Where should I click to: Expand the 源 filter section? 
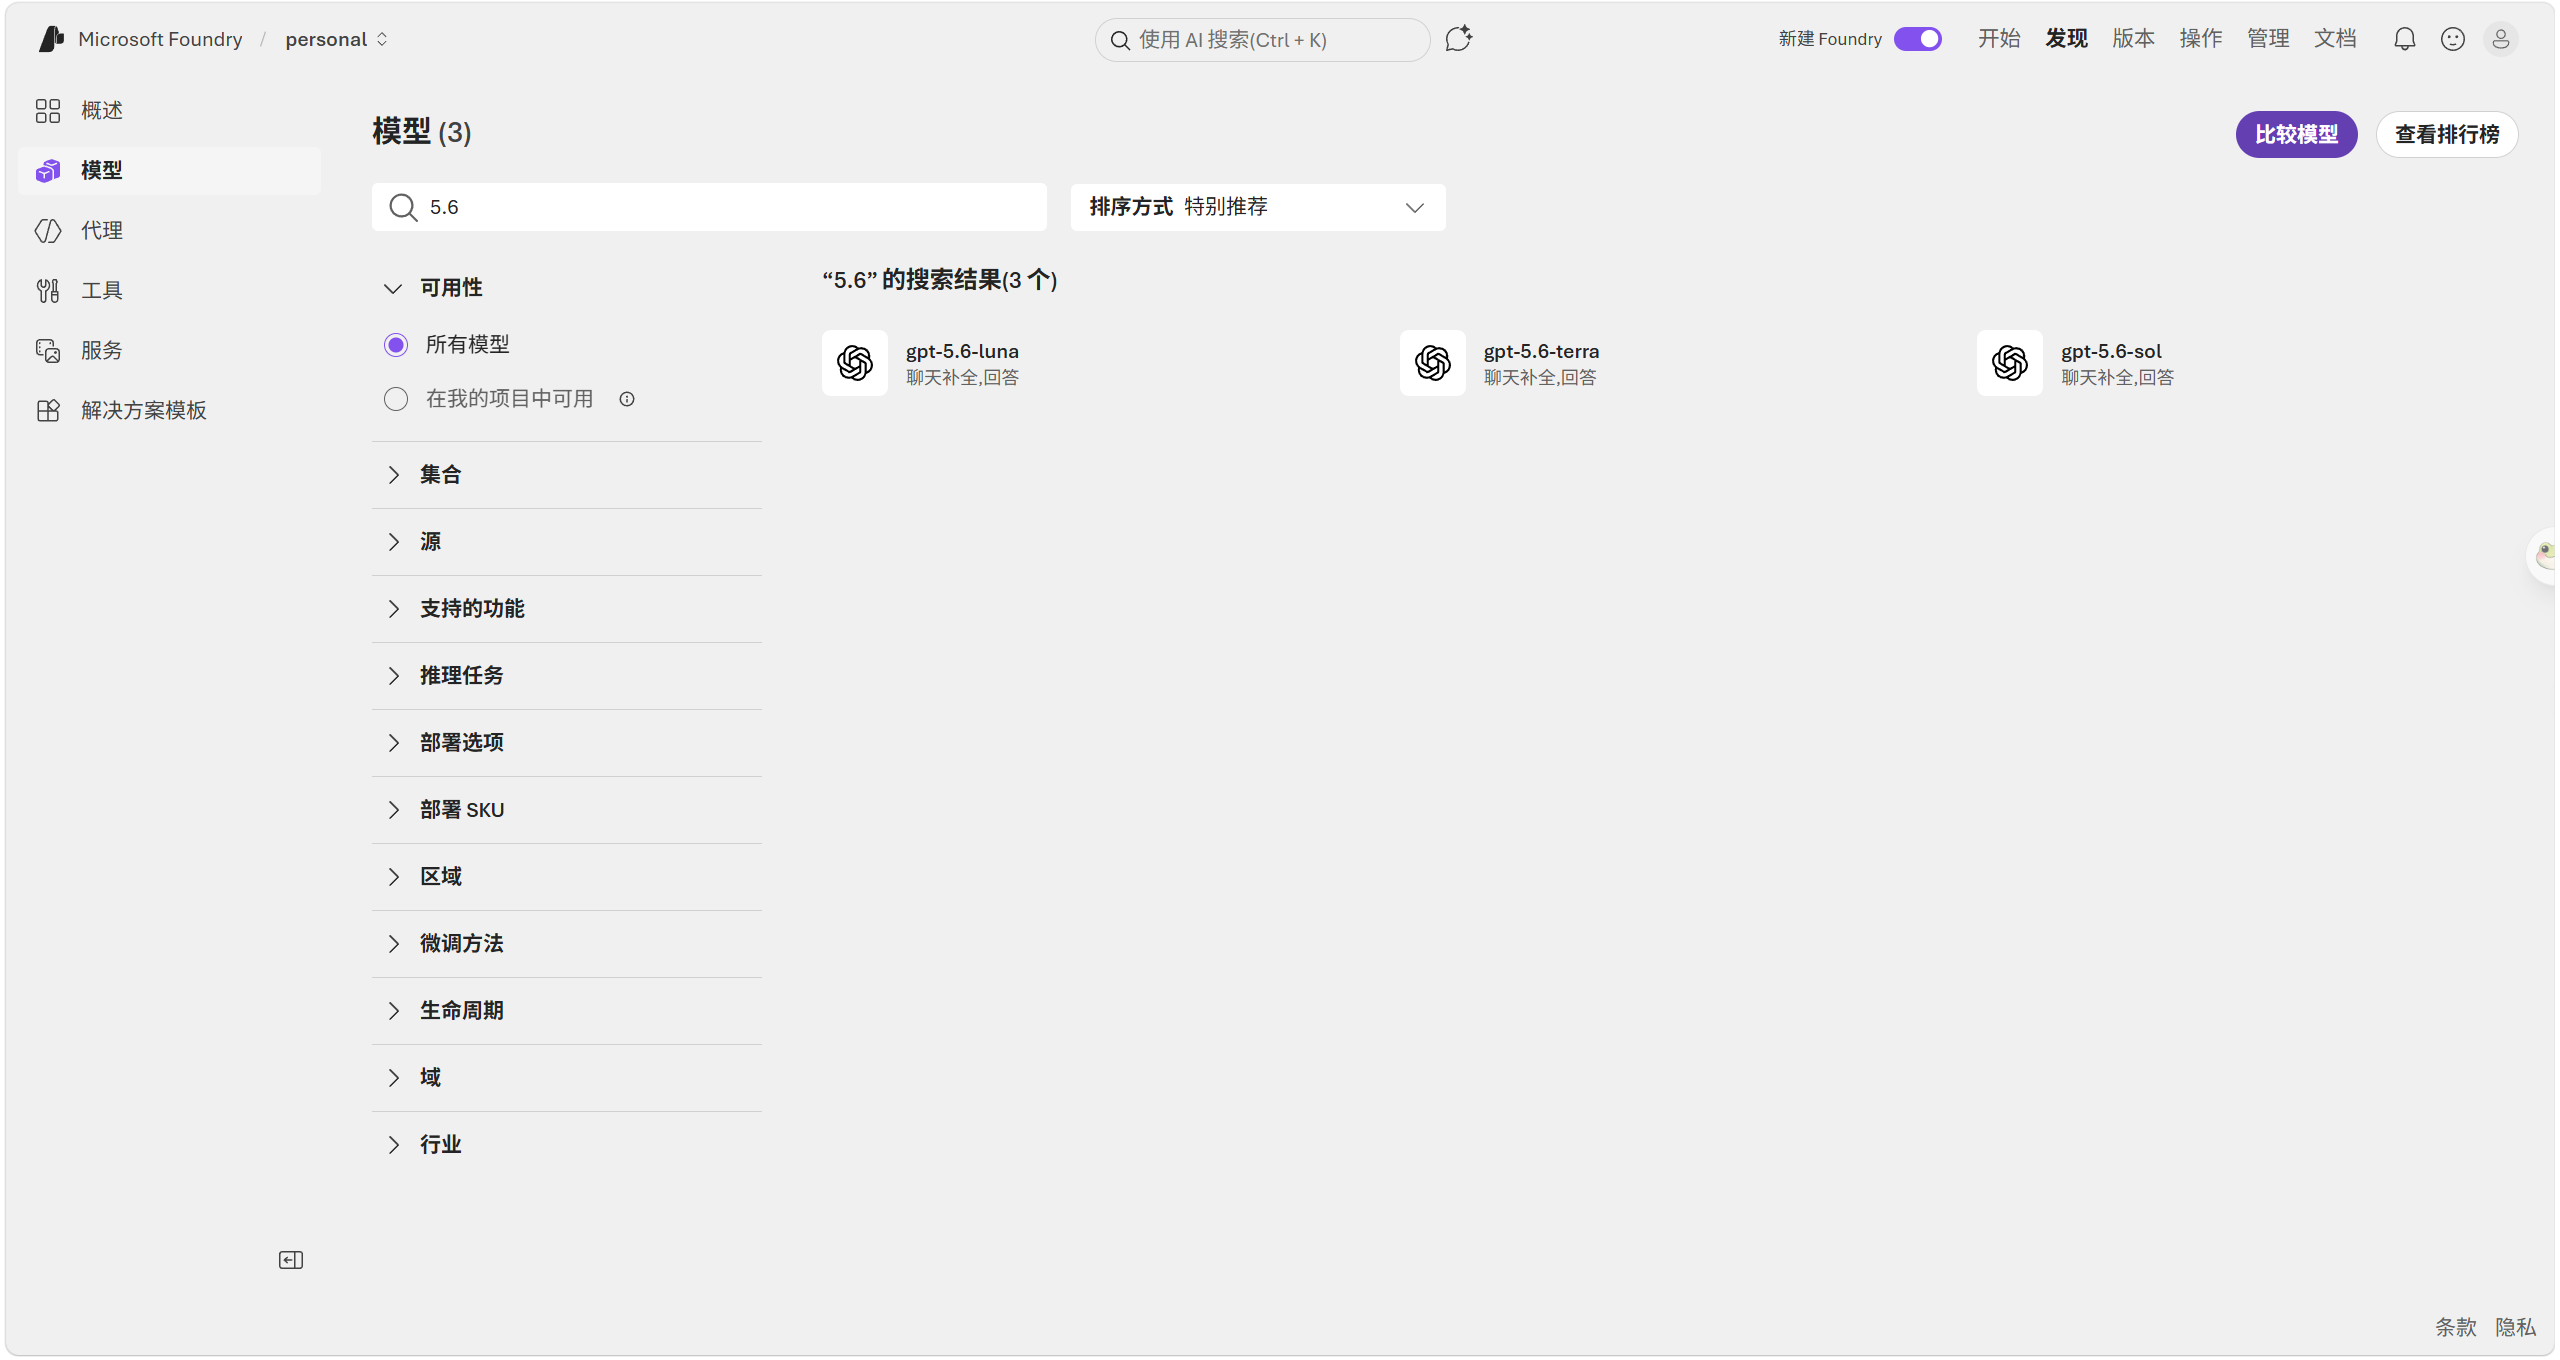tap(567, 542)
